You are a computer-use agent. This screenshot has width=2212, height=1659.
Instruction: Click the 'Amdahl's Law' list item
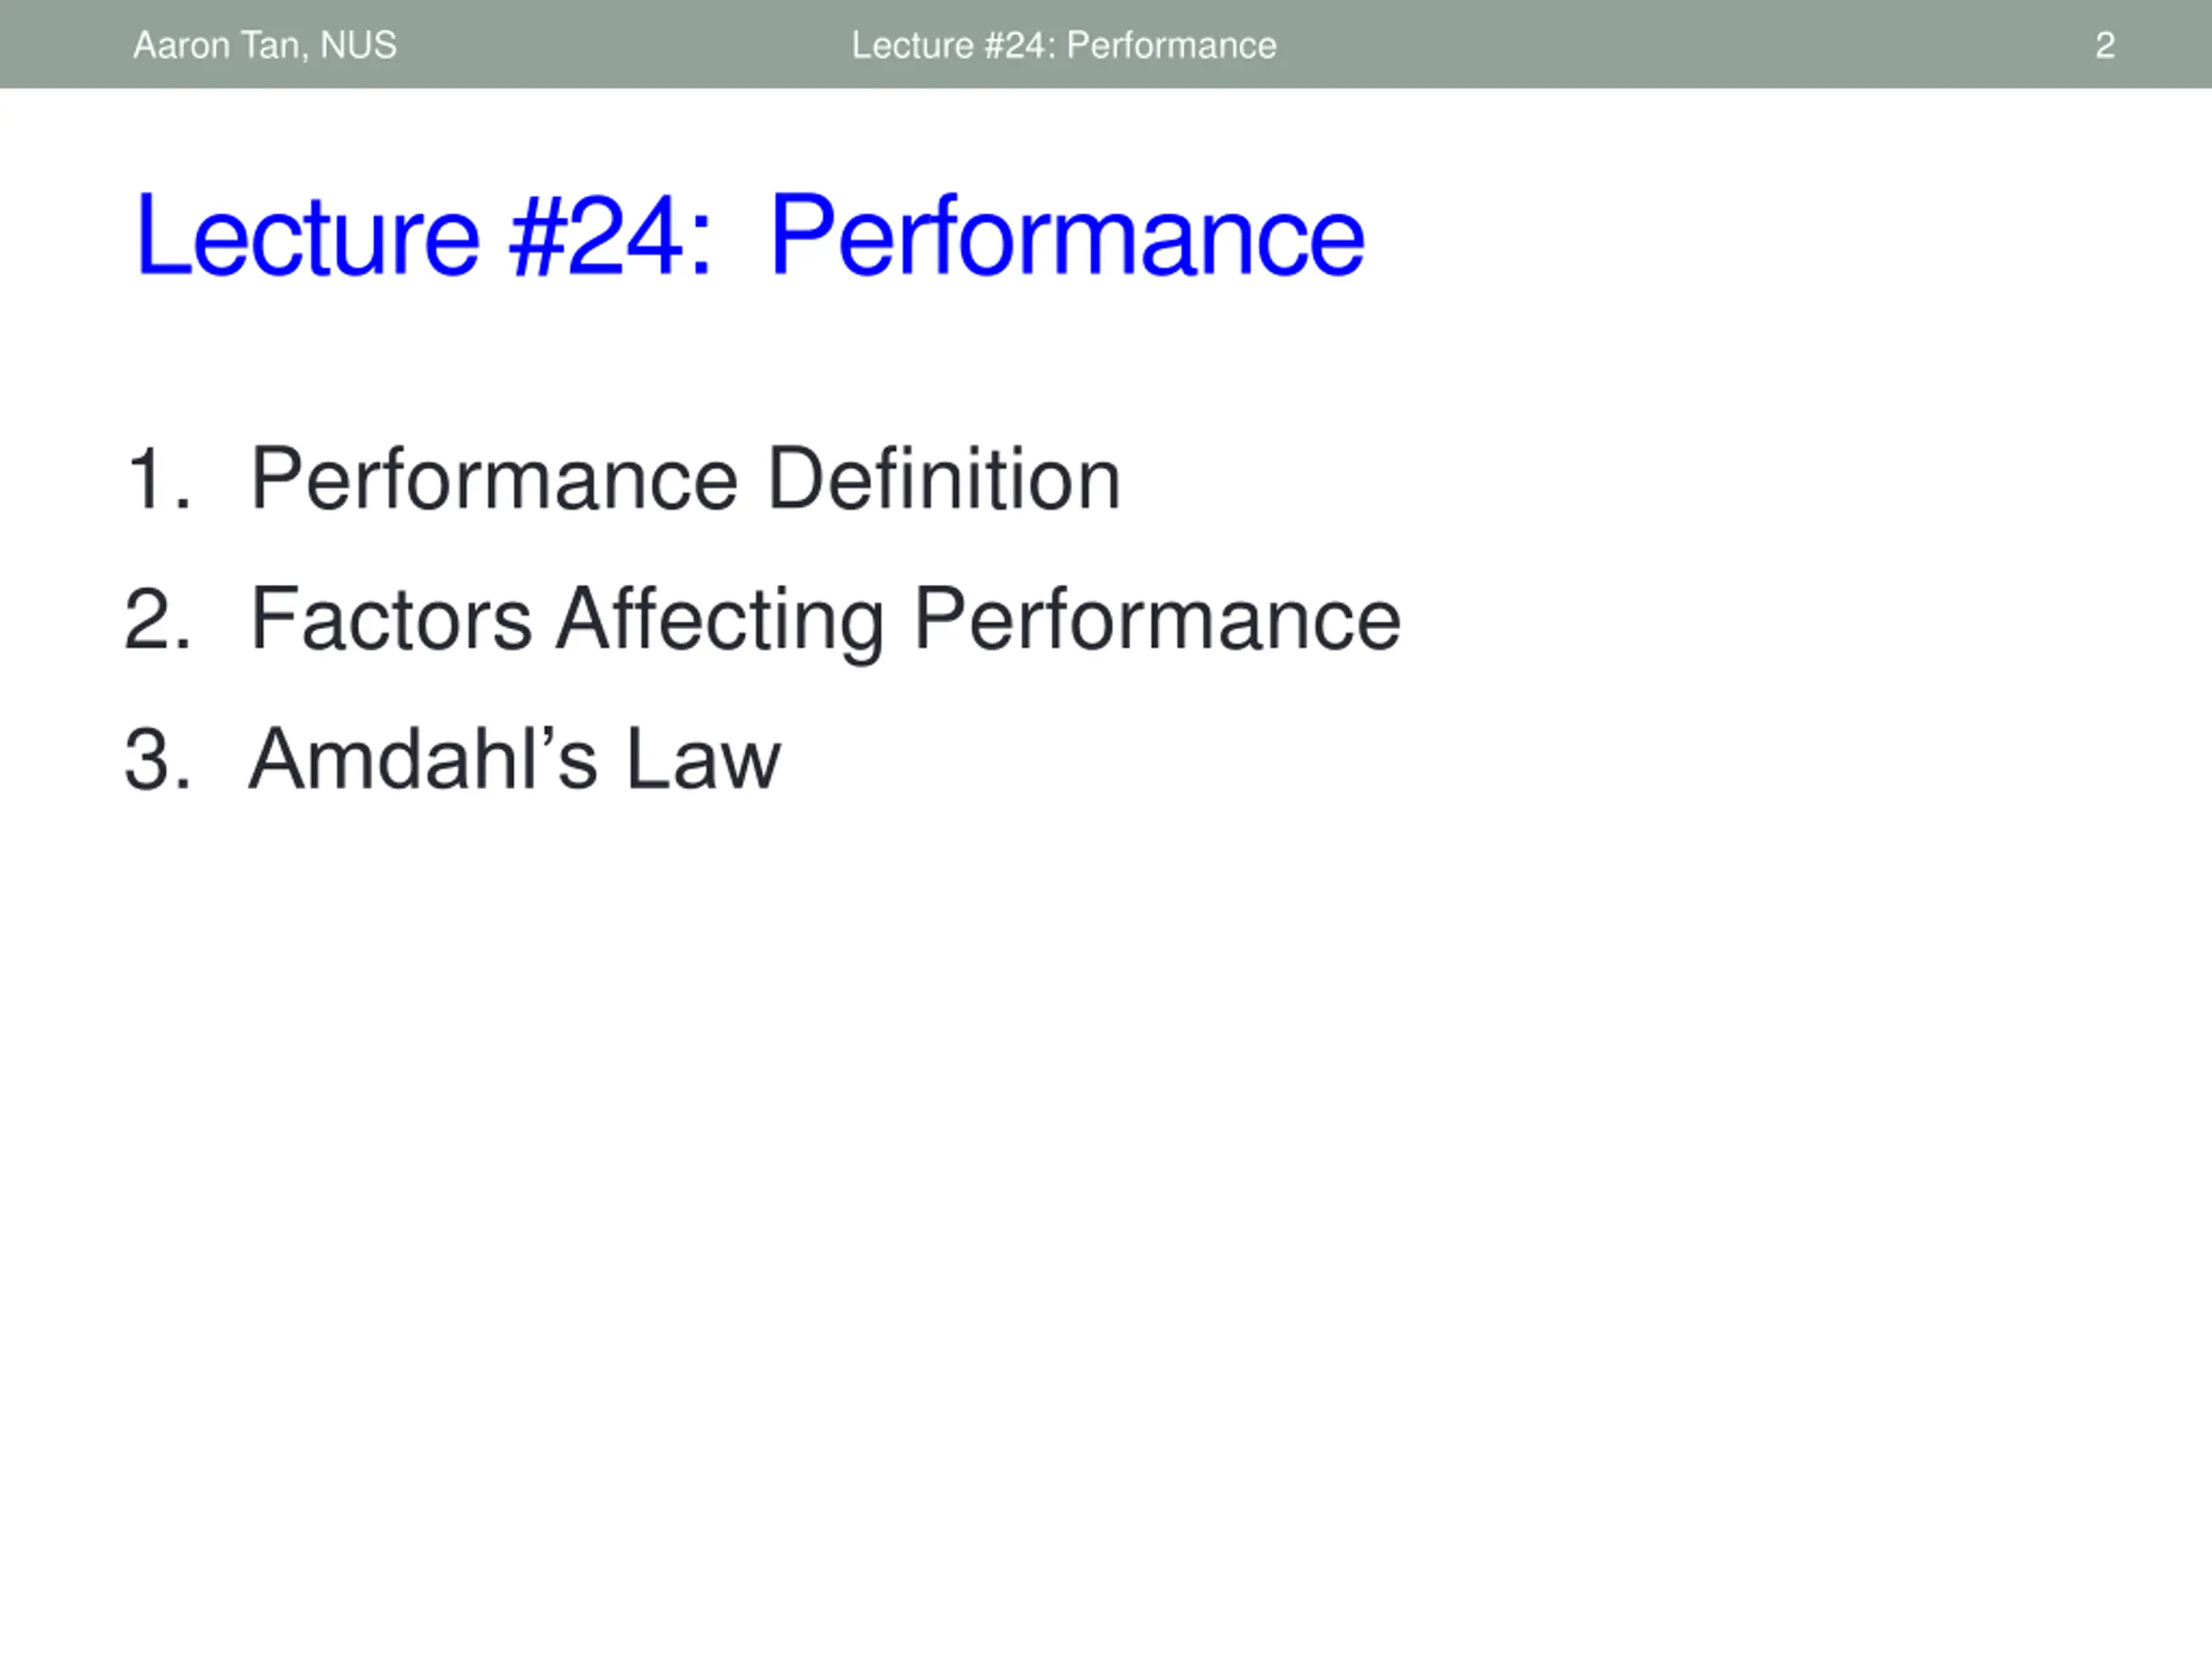(514, 759)
